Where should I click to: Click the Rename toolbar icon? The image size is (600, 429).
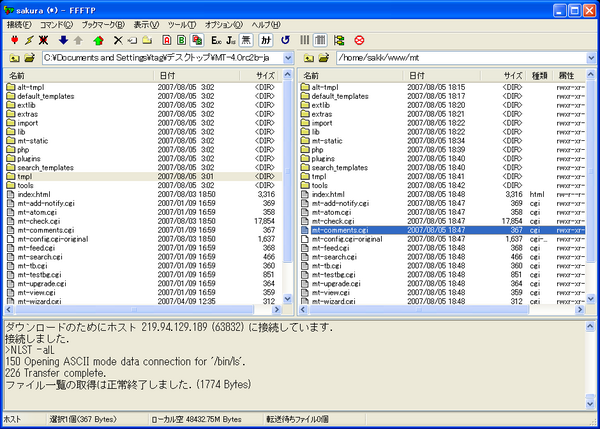(132, 40)
